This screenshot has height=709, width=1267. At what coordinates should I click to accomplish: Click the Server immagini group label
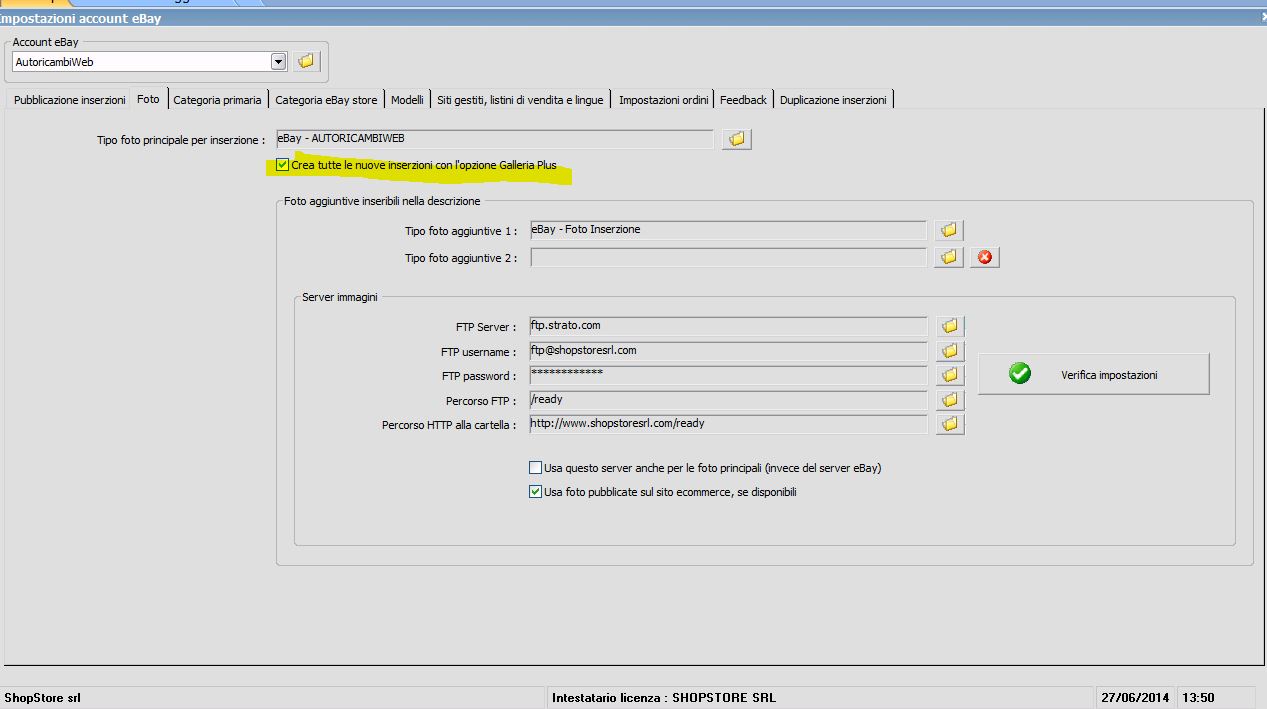click(340, 297)
